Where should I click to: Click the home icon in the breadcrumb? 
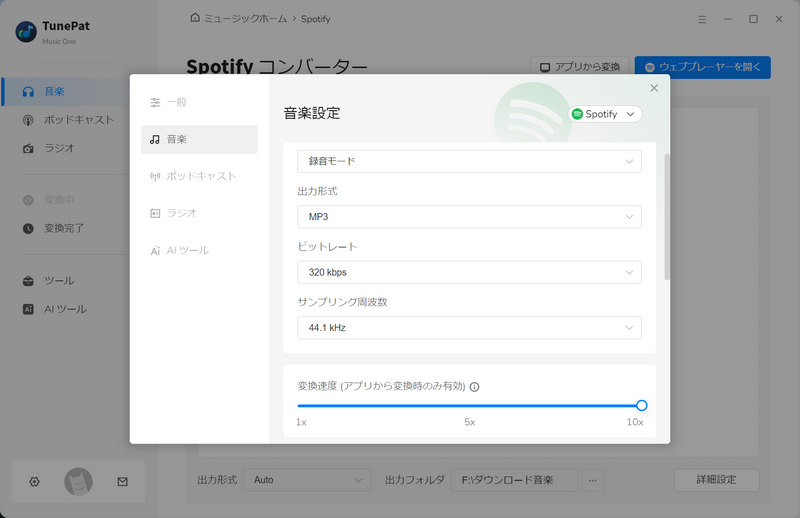195,18
